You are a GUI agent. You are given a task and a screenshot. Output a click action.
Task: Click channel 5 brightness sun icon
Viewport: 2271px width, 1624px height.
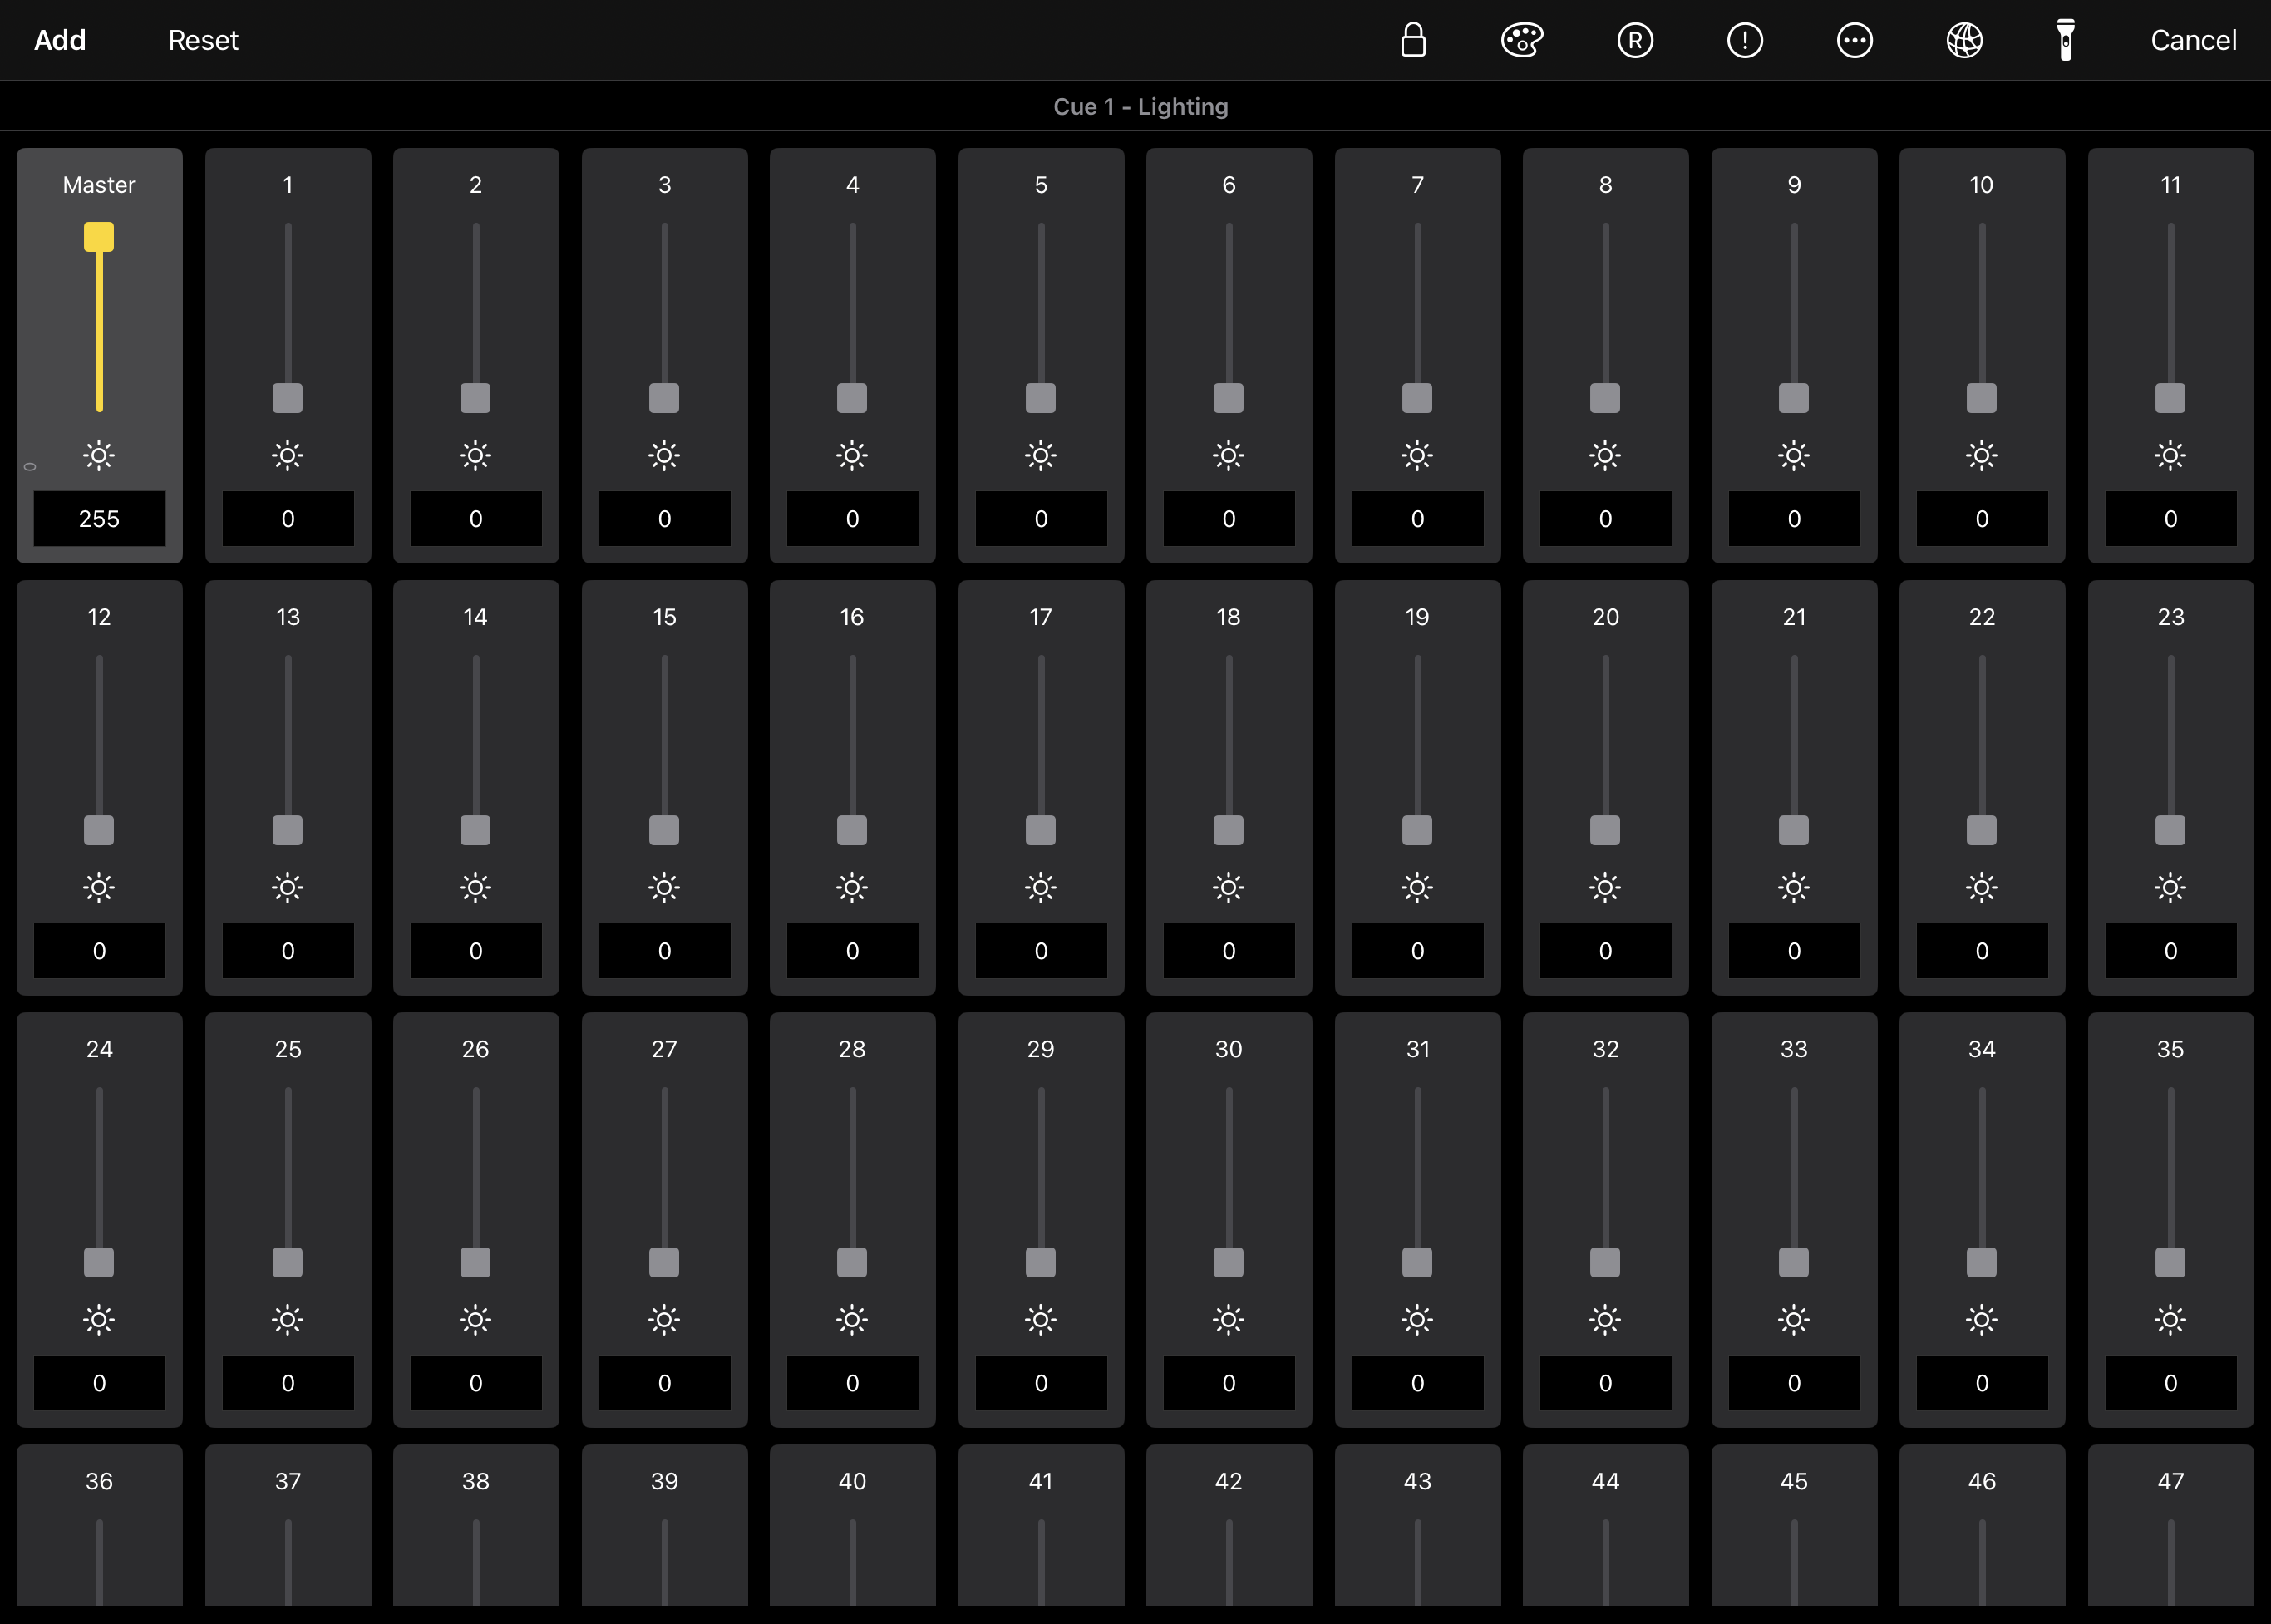[1041, 456]
